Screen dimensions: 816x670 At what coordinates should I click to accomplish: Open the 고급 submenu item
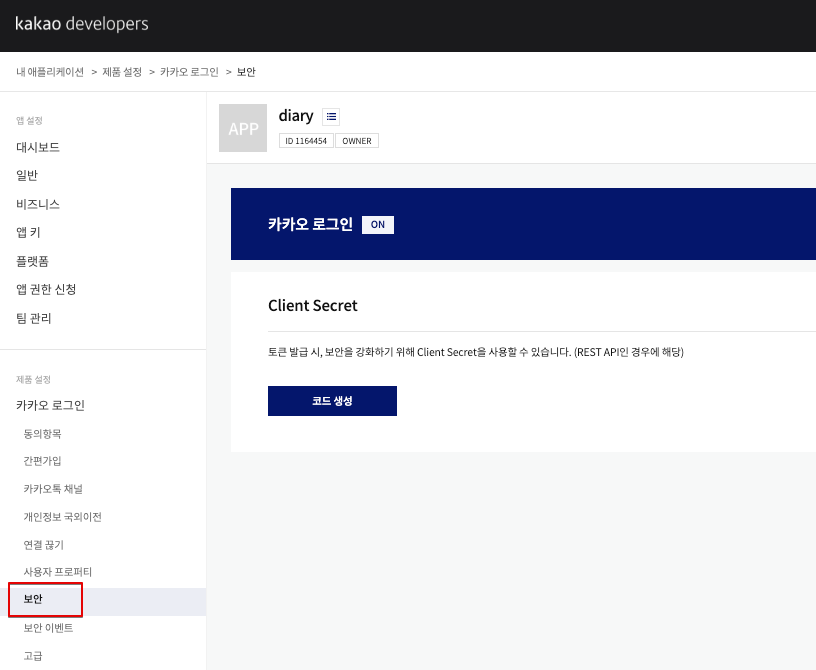[x=33, y=656]
